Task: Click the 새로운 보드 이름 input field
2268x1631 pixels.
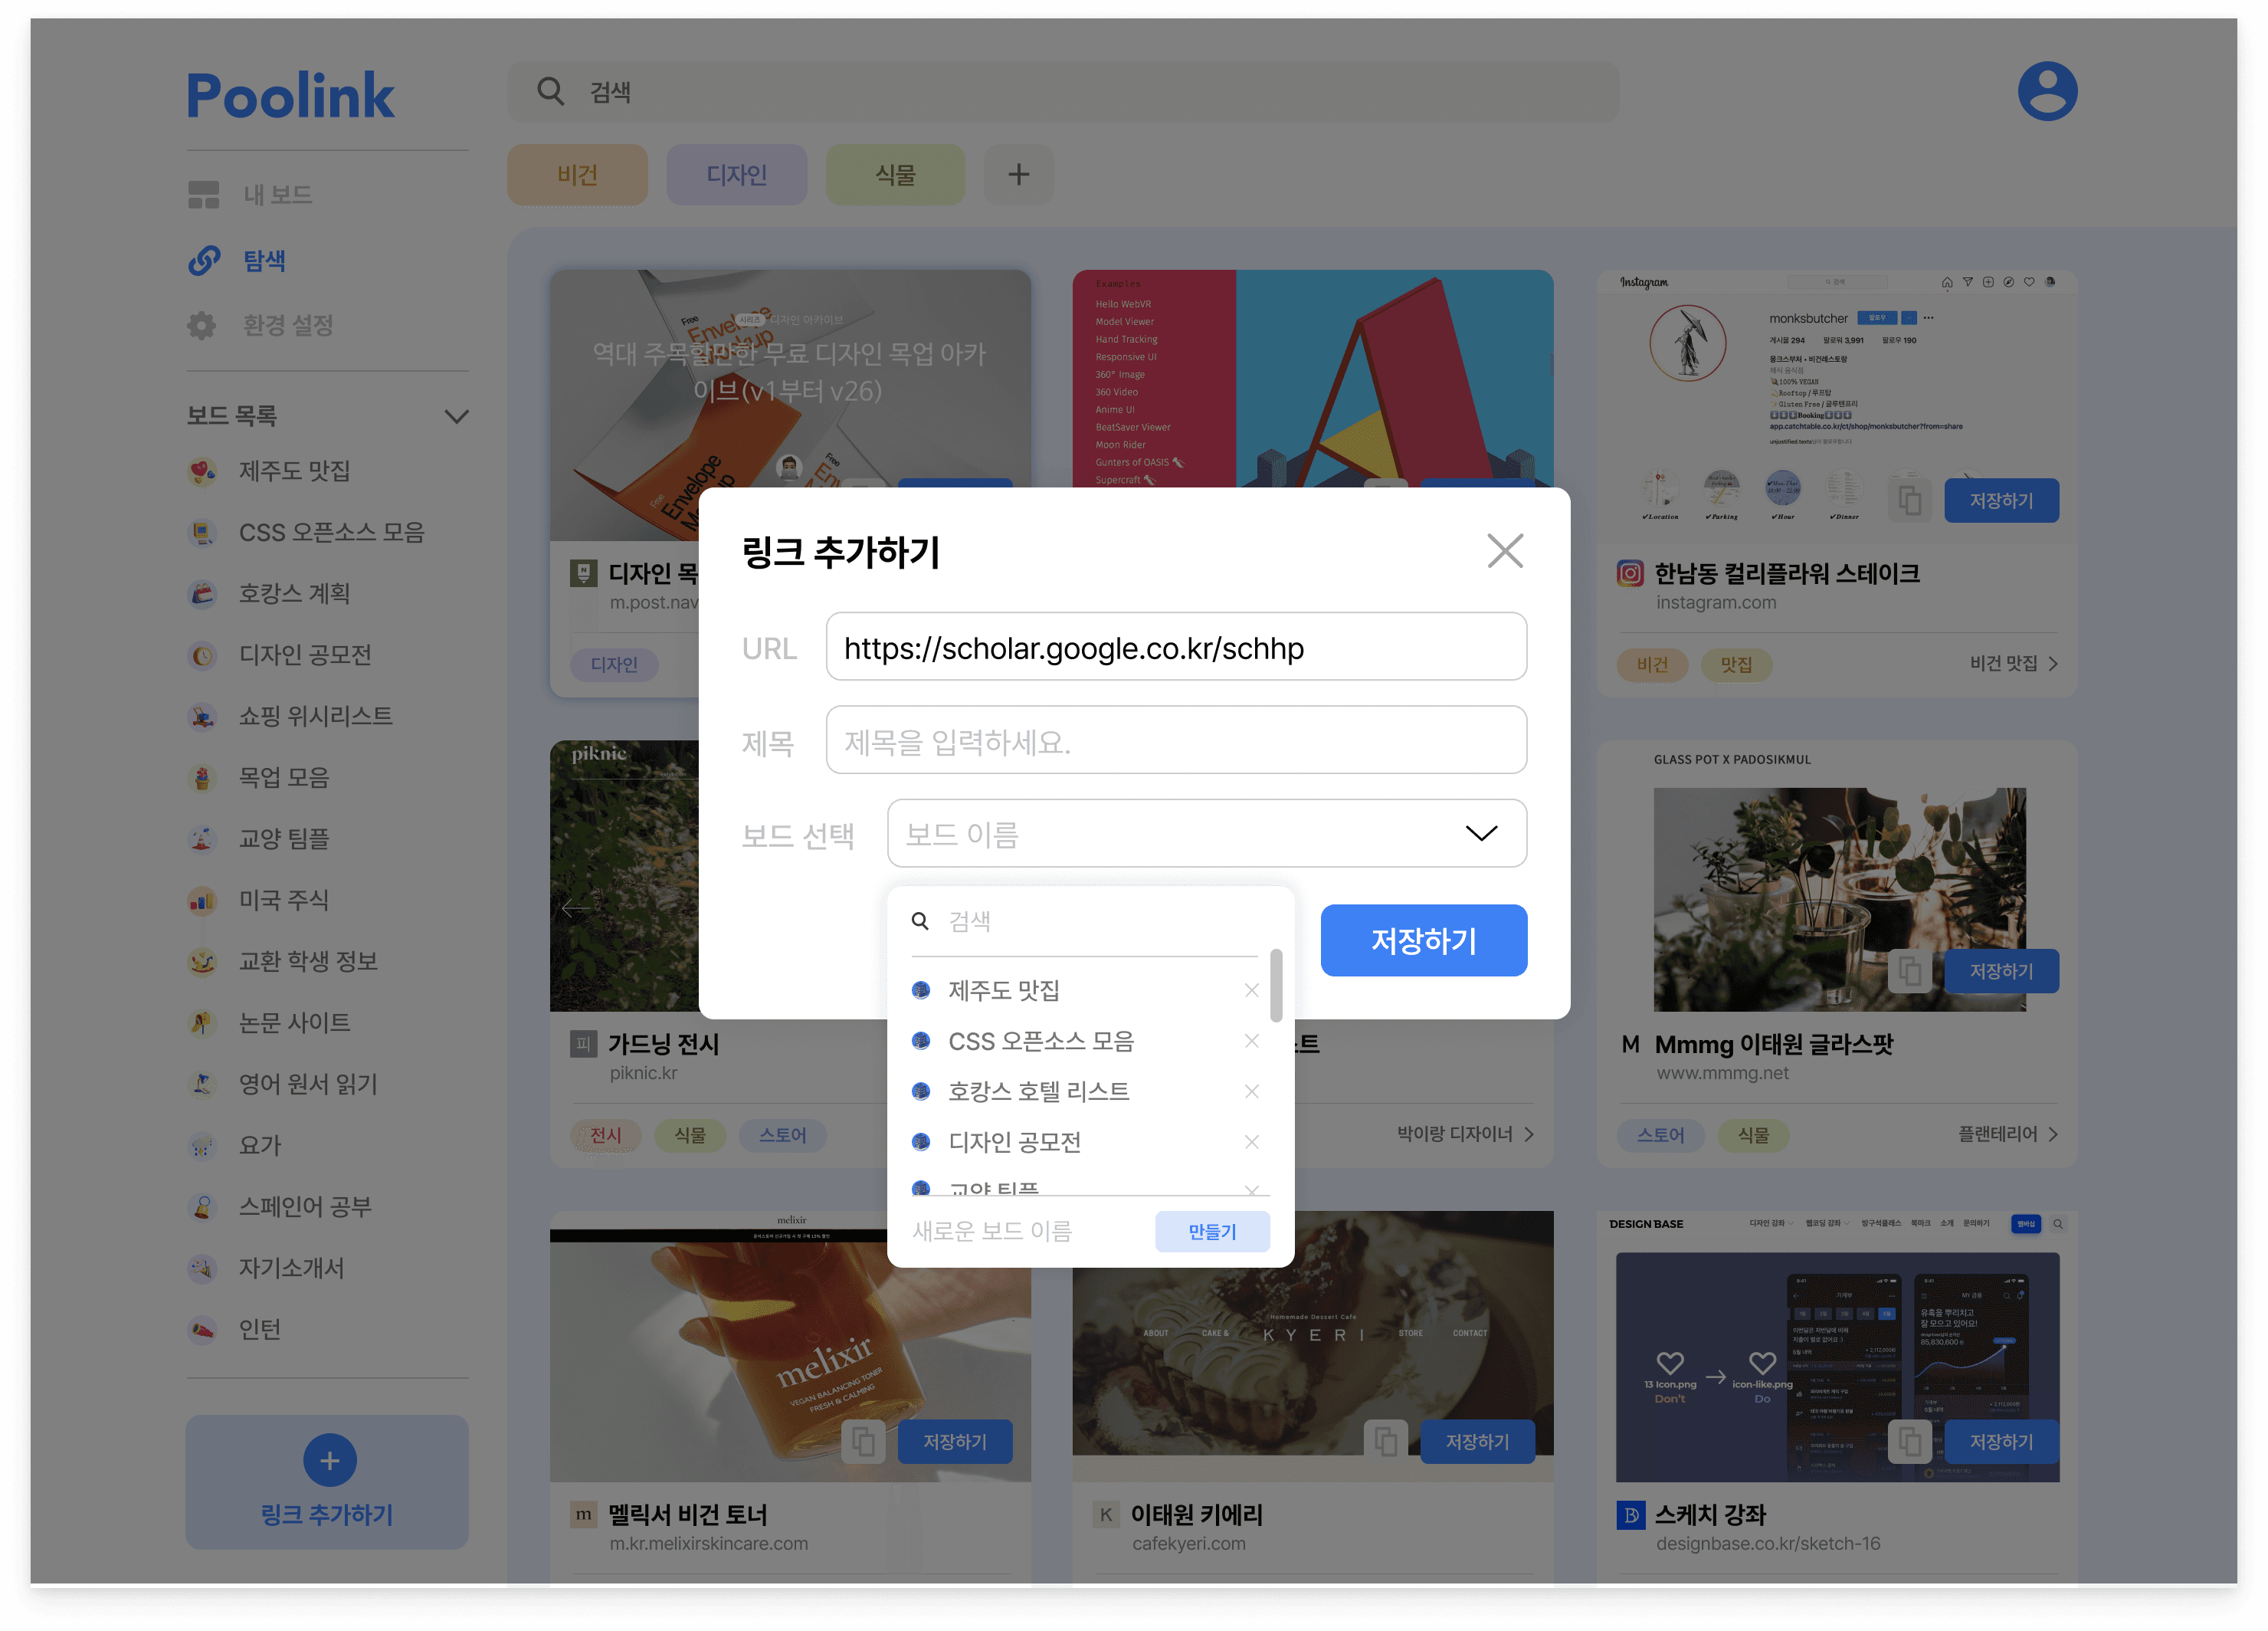Action: click(x=1027, y=1231)
